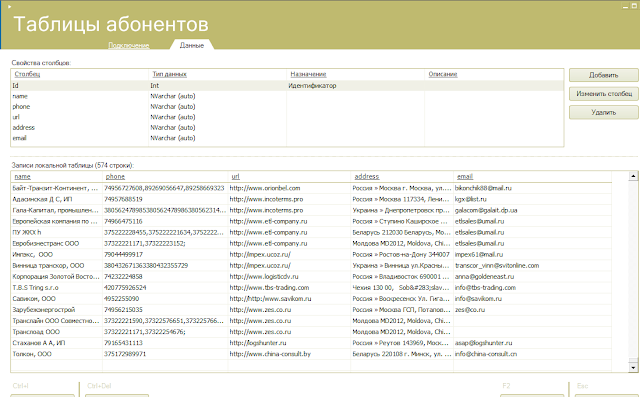Sort records by url header
640x397 pixels.
pyautogui.click(x=236, y=176)
